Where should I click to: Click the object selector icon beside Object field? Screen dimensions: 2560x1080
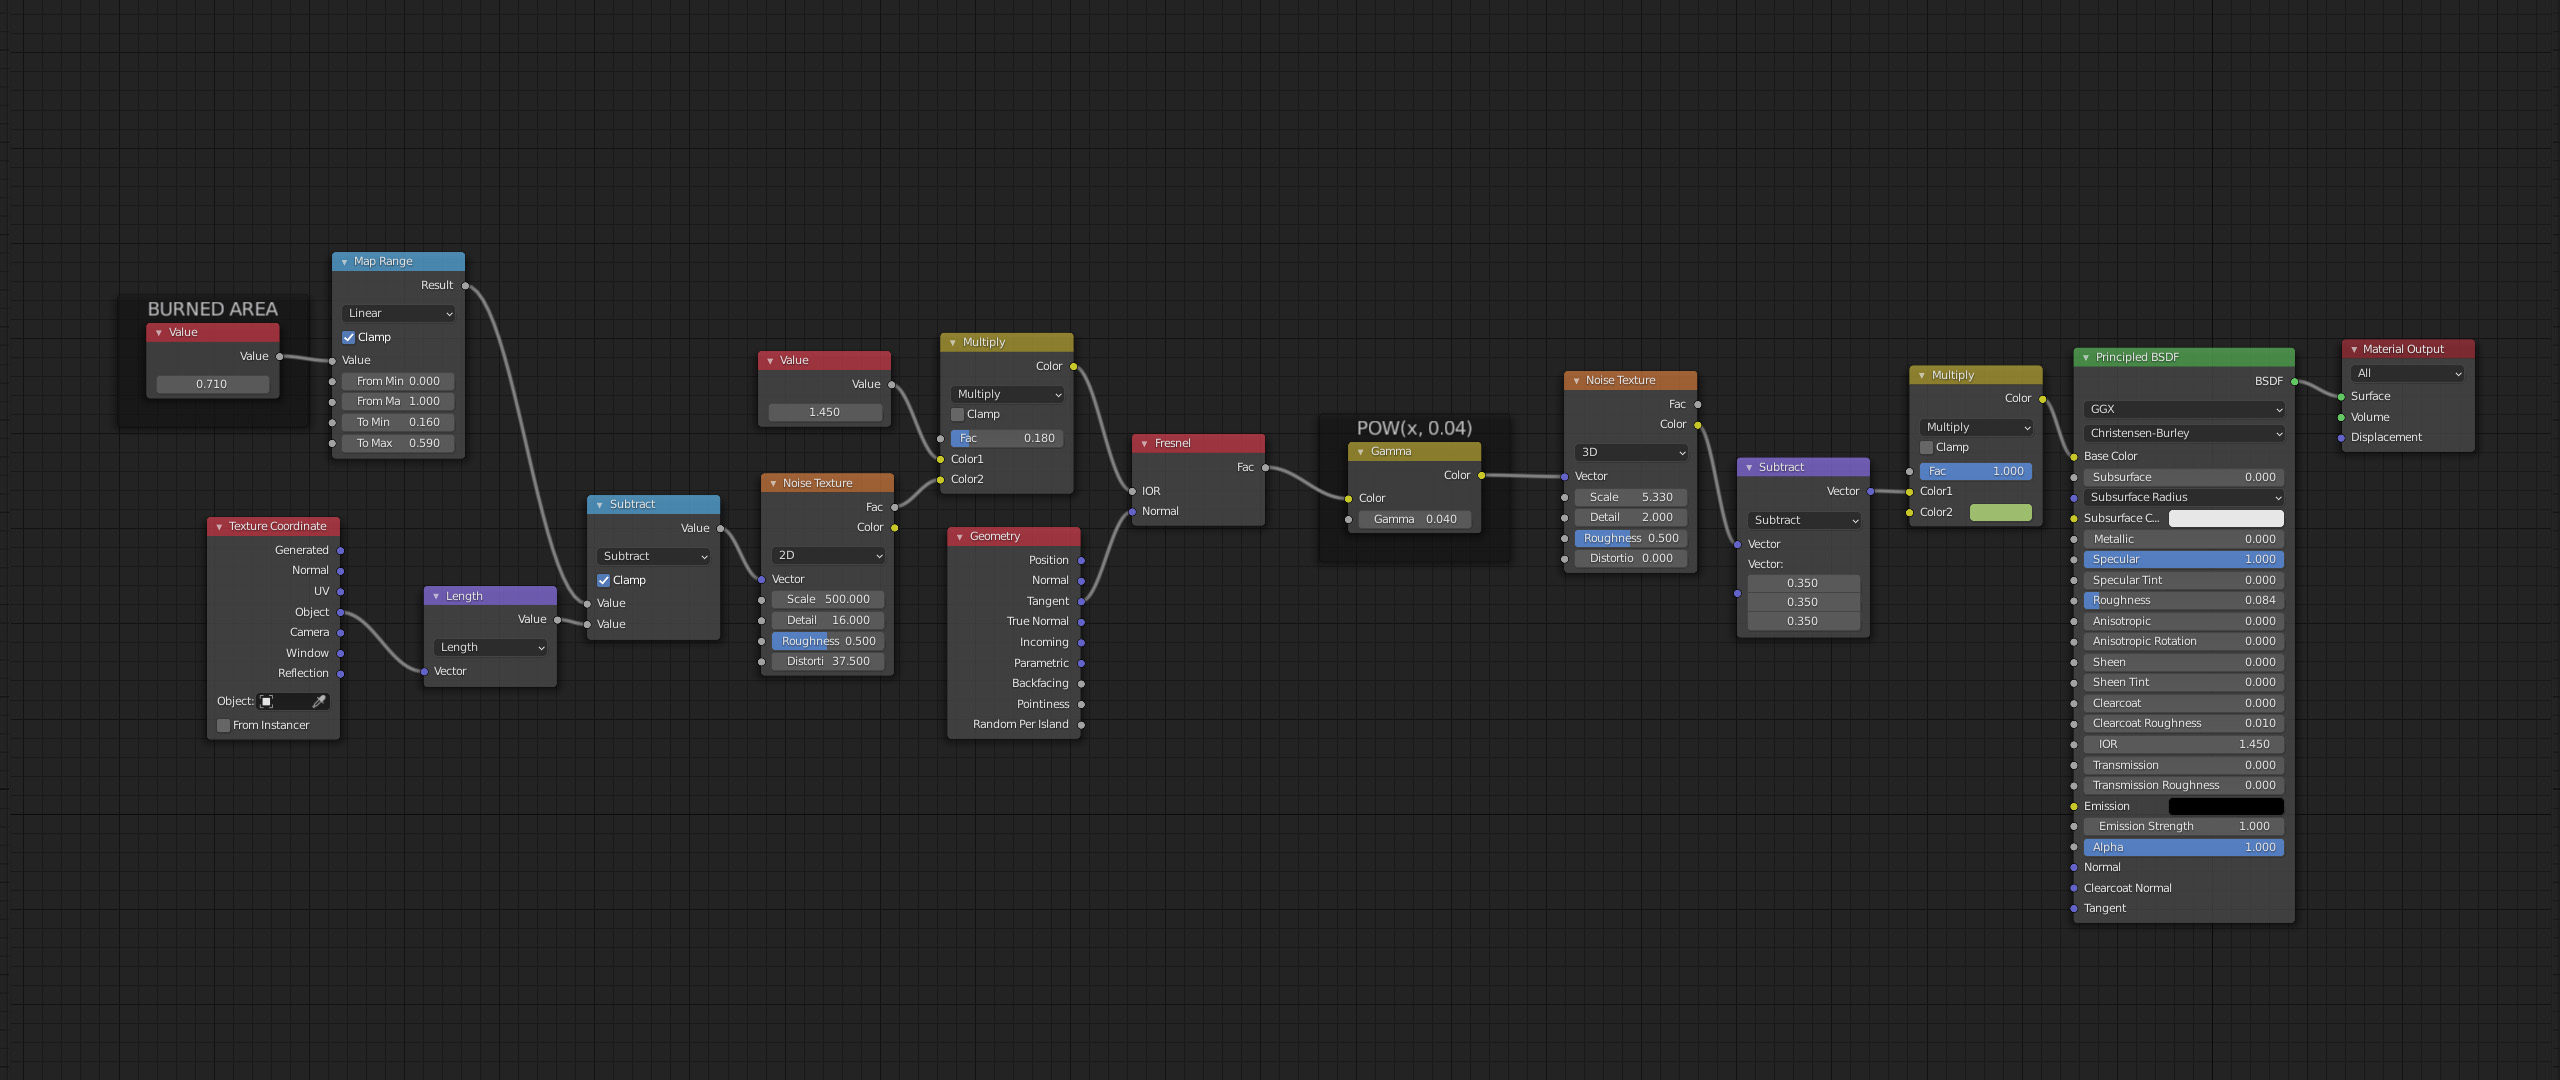(267, 701)
